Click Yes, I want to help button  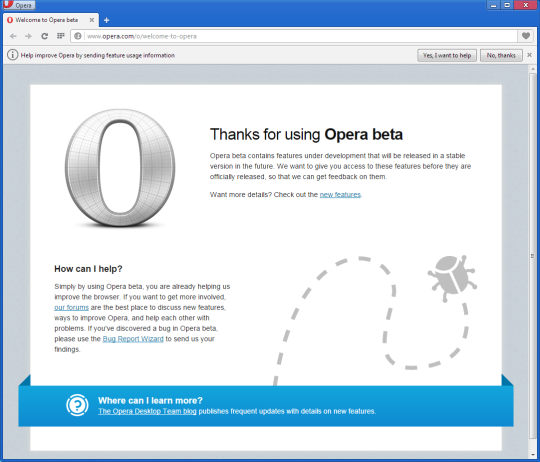coord(447,55)
